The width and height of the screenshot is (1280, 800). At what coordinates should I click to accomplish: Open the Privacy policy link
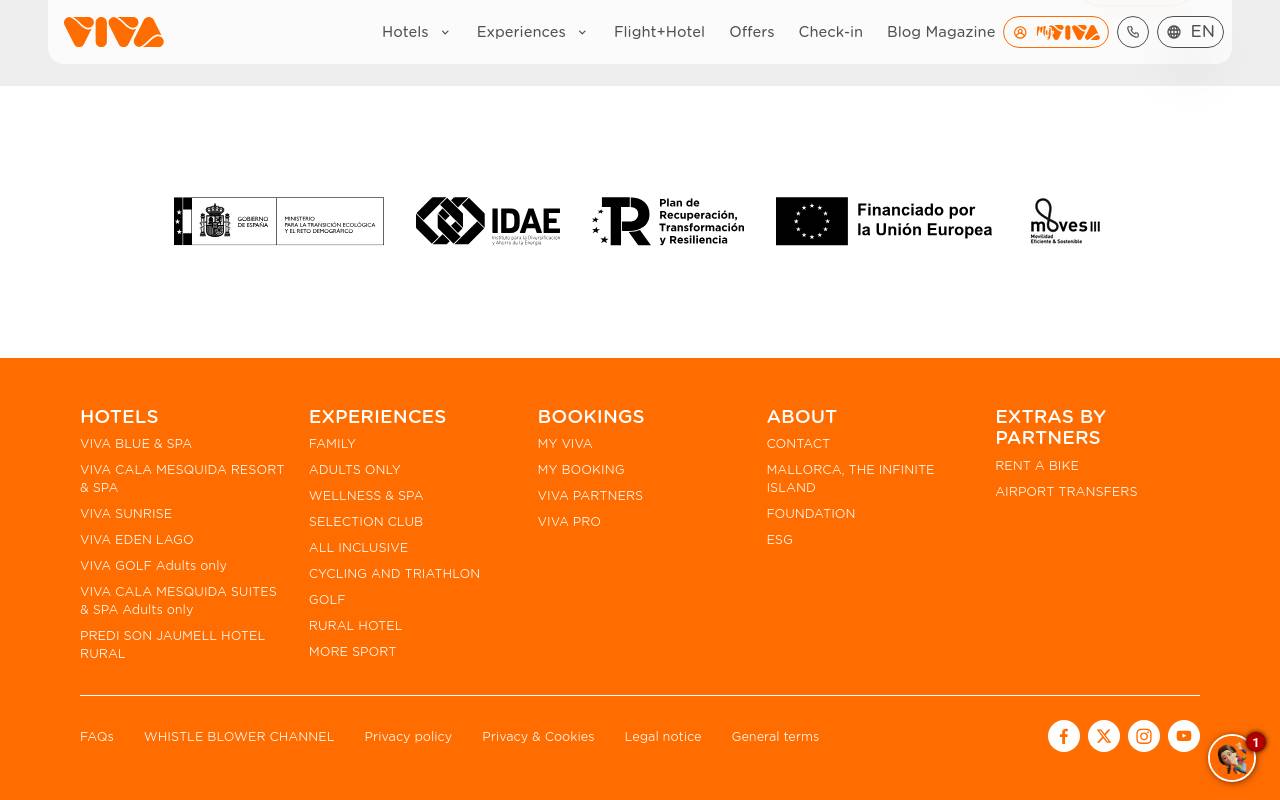click(408, 737)
